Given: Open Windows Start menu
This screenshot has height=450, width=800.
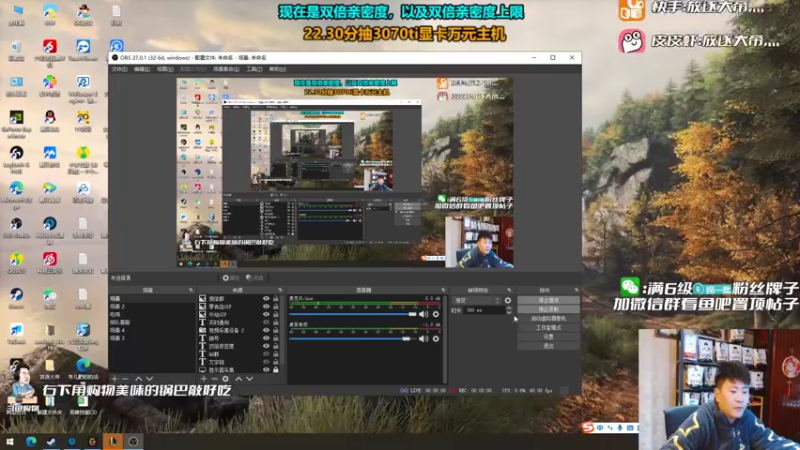Looking at the screenshot, I should (x=9, y=441).
